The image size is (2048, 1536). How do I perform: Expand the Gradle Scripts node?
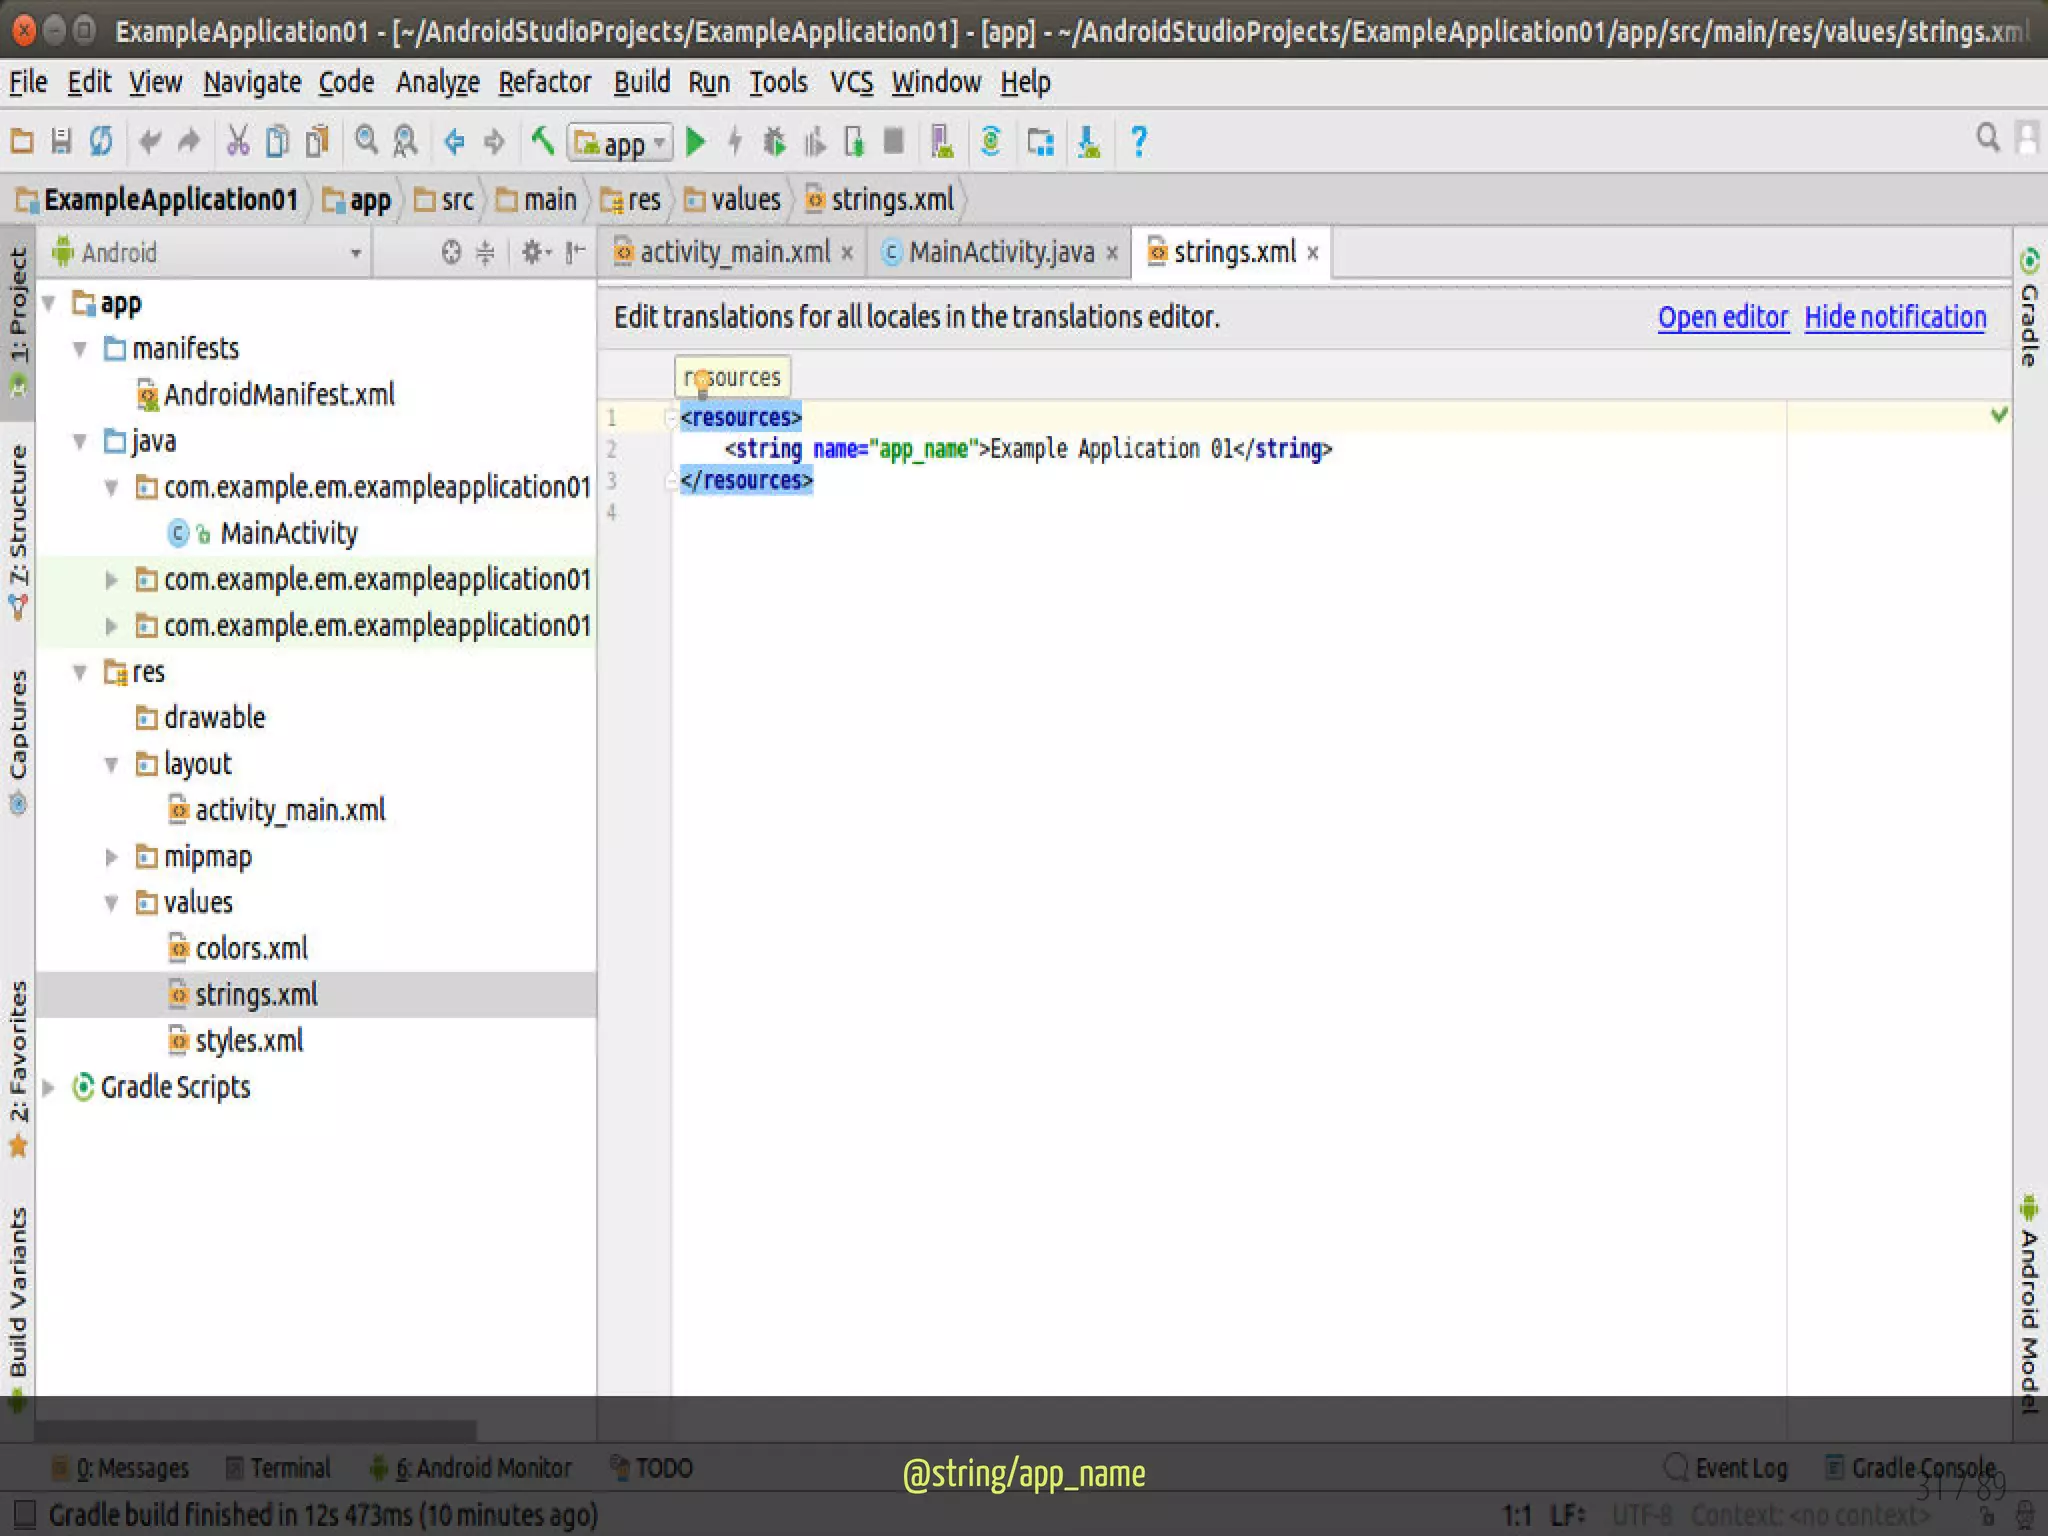pyautogui.click(x=48, y=1088)
